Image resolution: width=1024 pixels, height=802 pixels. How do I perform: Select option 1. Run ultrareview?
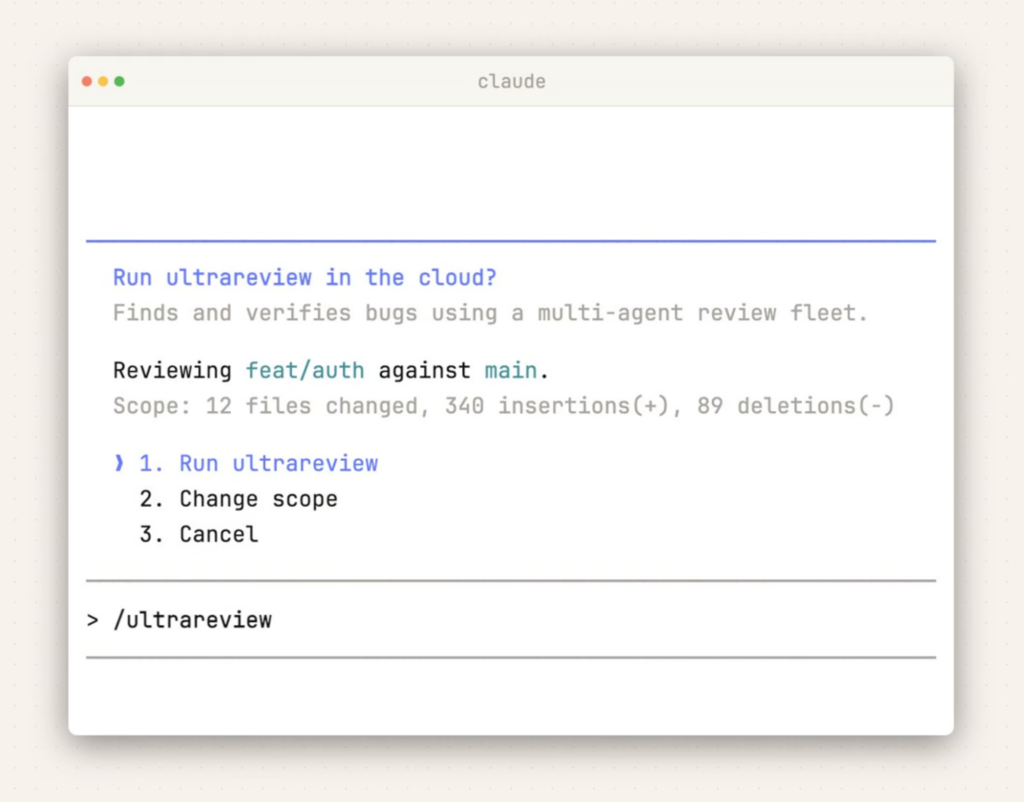pos(259,463)
